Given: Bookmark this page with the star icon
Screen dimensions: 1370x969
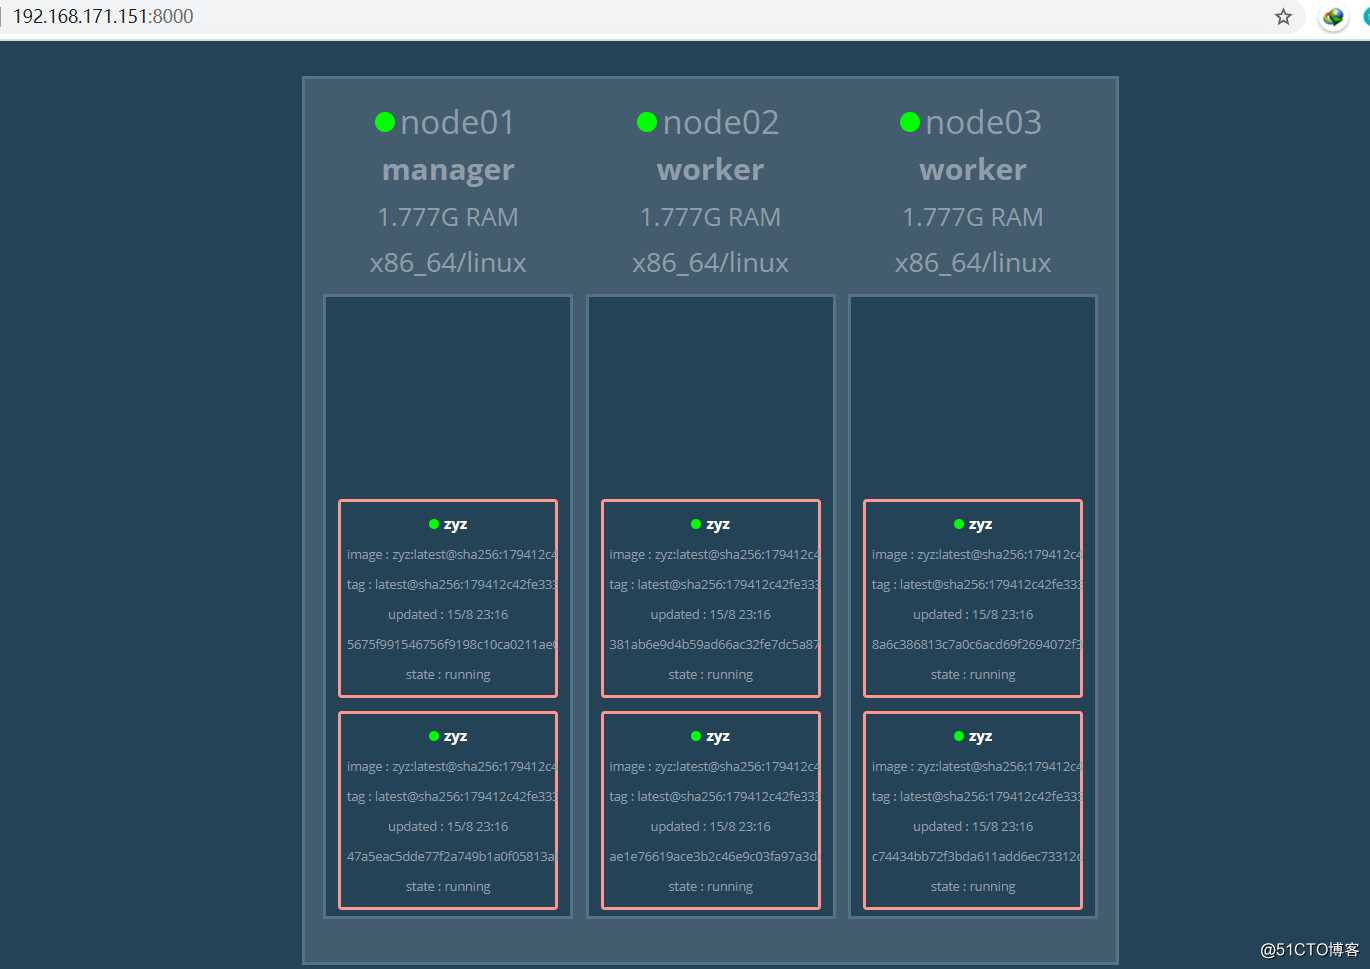Looking at the screenshot, I should pyautogui.click(x=1283, y=16).
